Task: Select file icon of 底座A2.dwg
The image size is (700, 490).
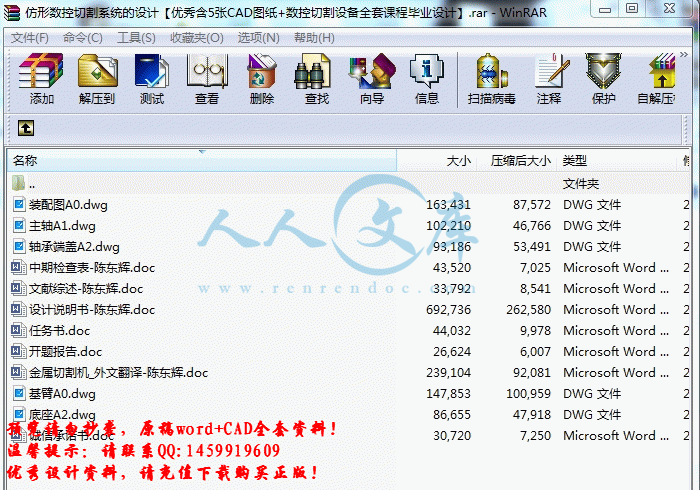Action: click(19, 414)
